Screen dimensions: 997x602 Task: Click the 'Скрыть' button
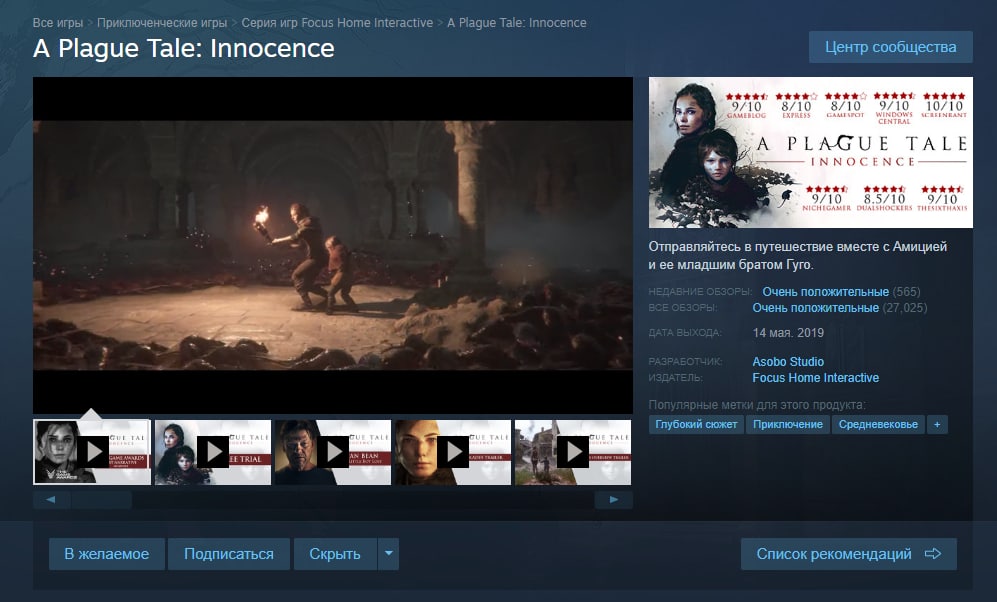click(x=334, y=554)
